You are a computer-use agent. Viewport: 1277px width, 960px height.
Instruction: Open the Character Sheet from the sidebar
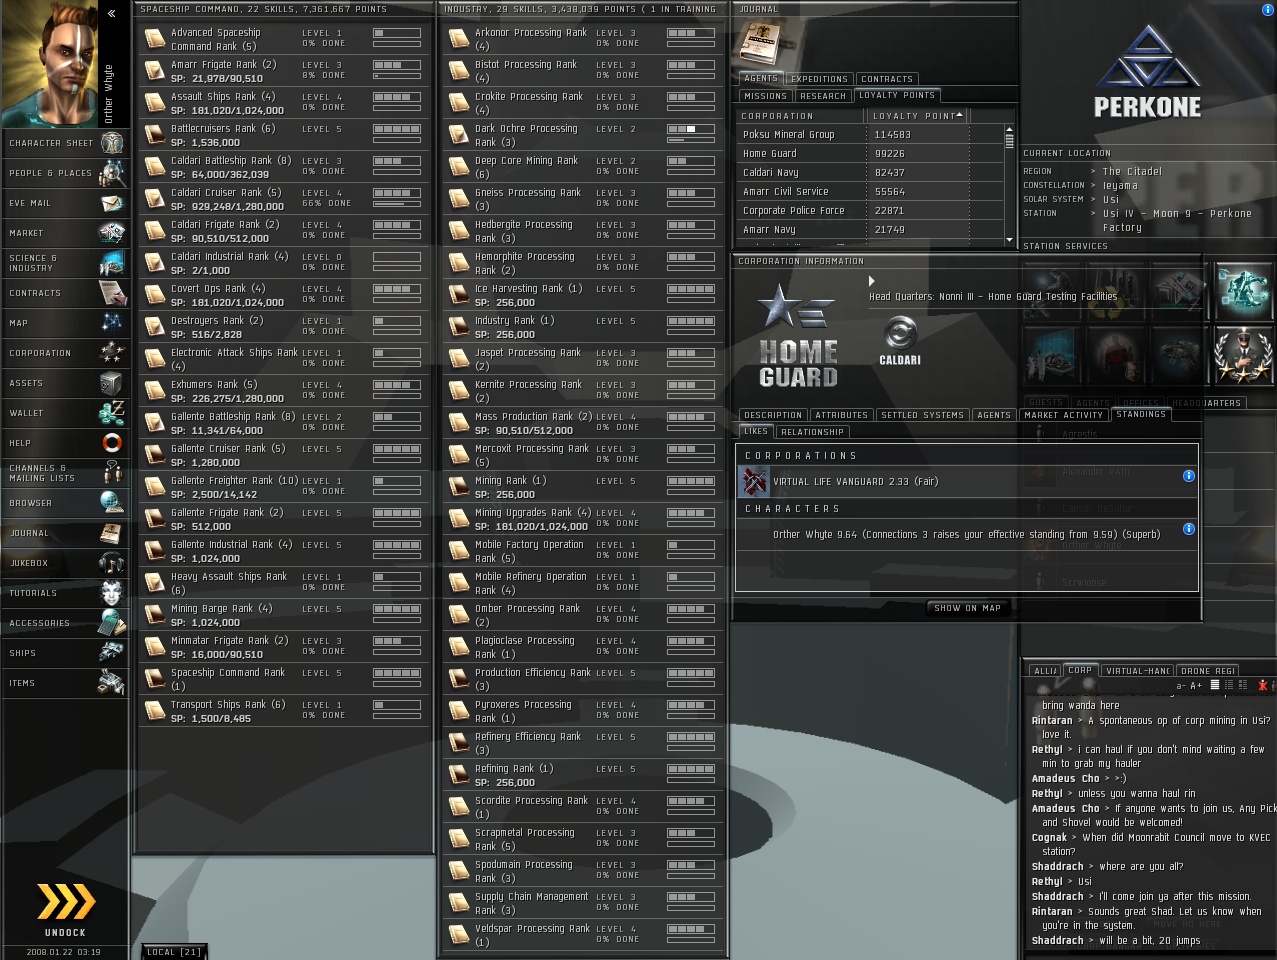click(x=65, y=143)
